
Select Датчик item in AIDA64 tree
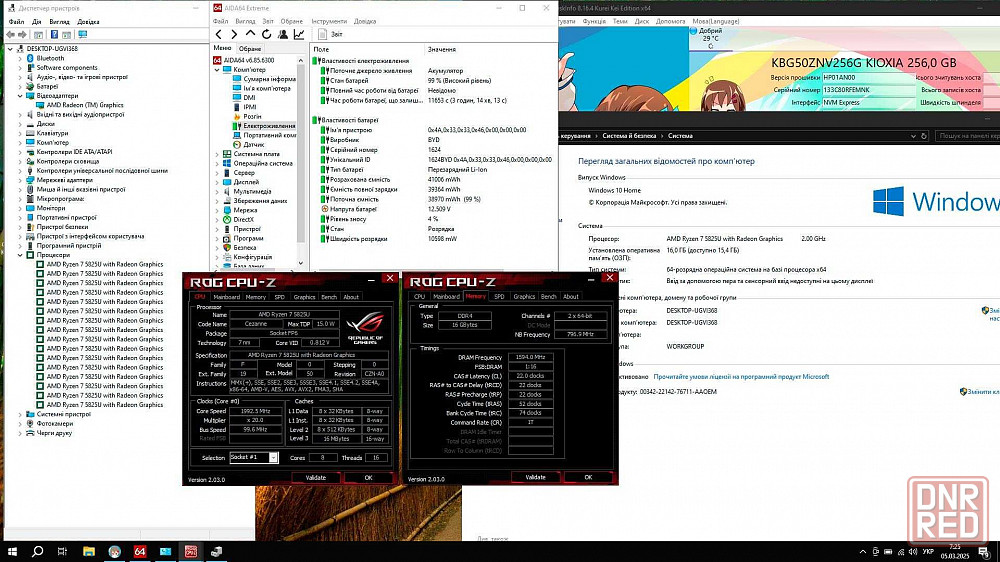(x=253, y=145)
